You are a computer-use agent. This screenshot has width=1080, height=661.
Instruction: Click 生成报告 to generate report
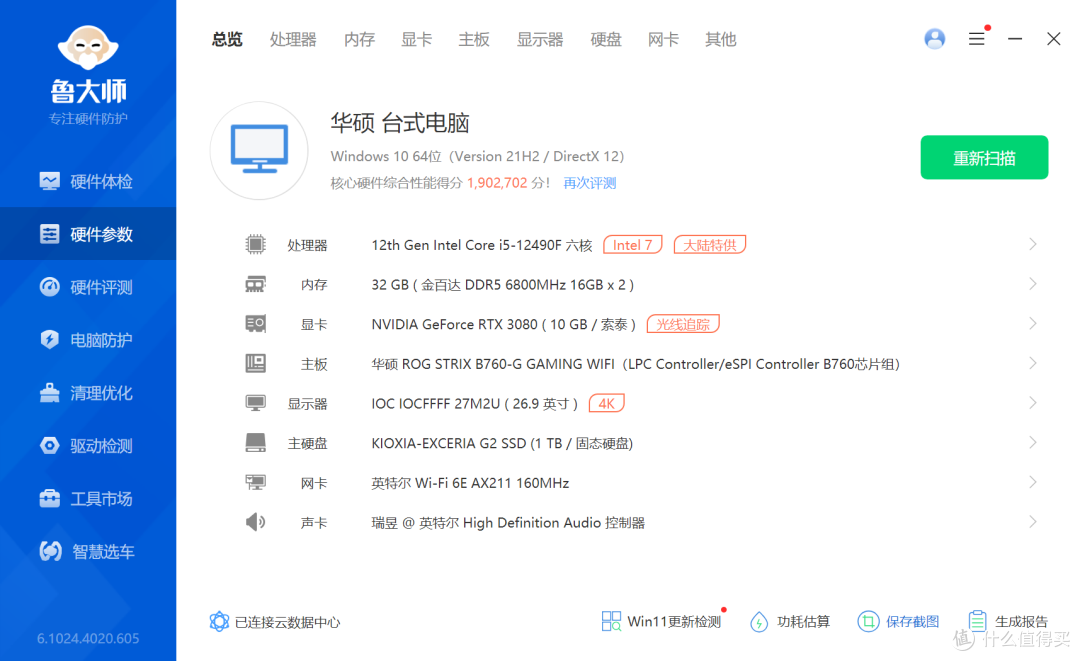tap(1008, 622)
